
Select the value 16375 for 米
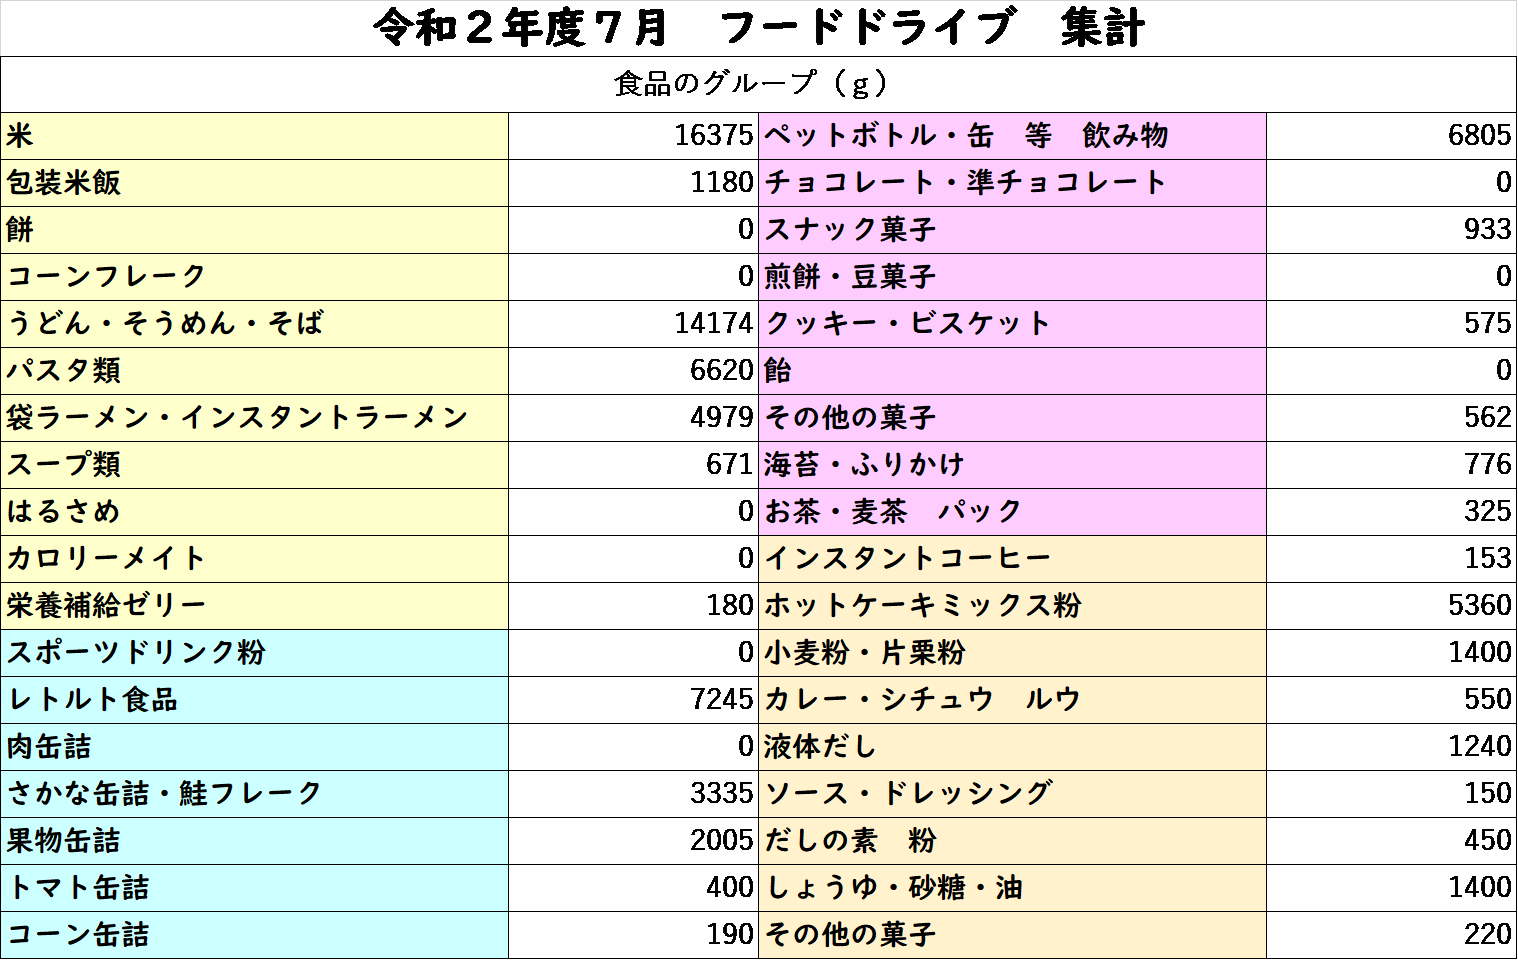click(633, 136)
